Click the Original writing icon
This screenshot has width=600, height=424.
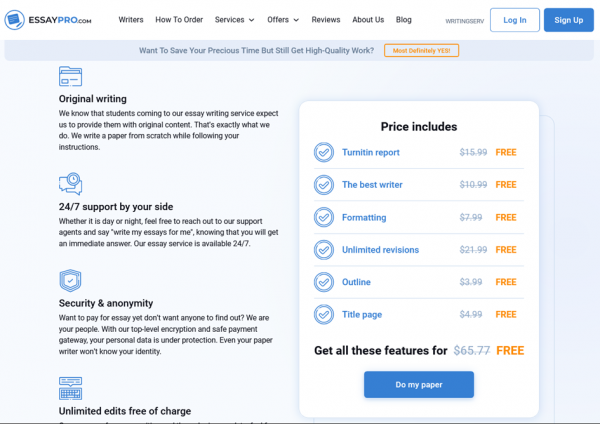70,77
